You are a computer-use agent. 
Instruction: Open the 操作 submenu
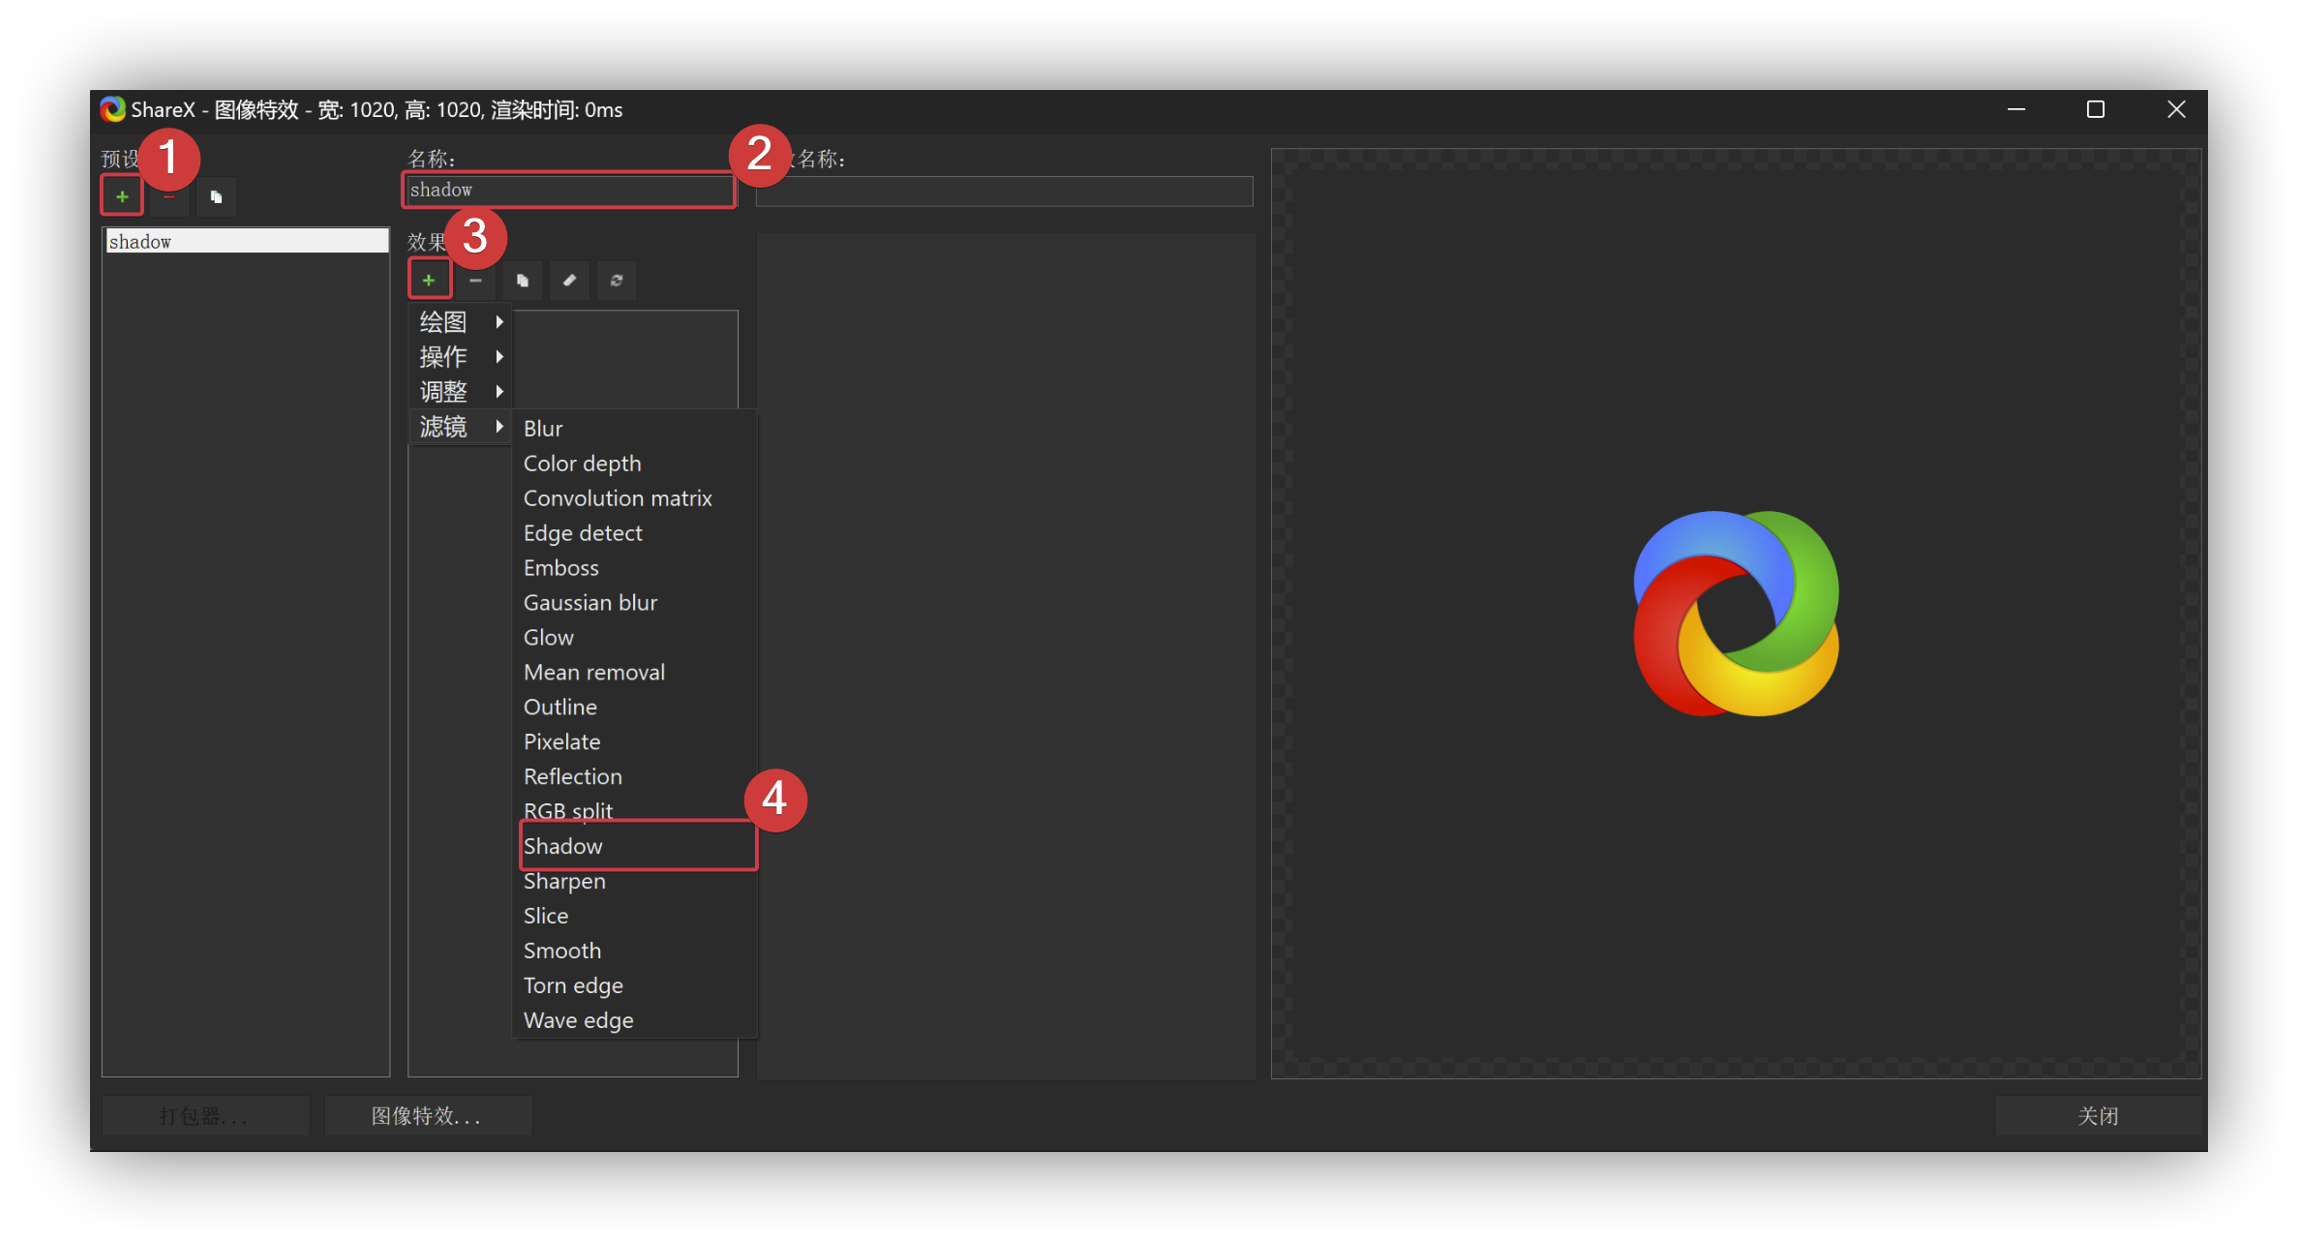[461, 357]
